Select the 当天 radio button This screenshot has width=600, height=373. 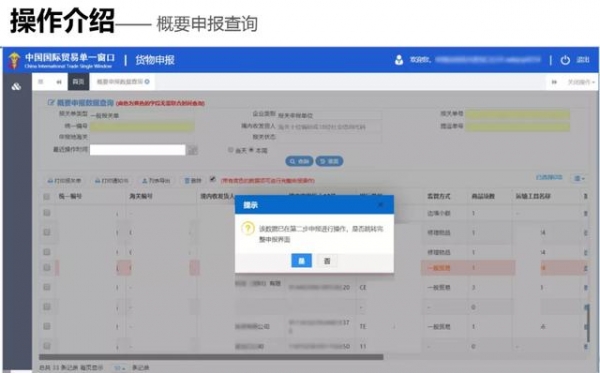pyautogui.click(x=230, y=150)
